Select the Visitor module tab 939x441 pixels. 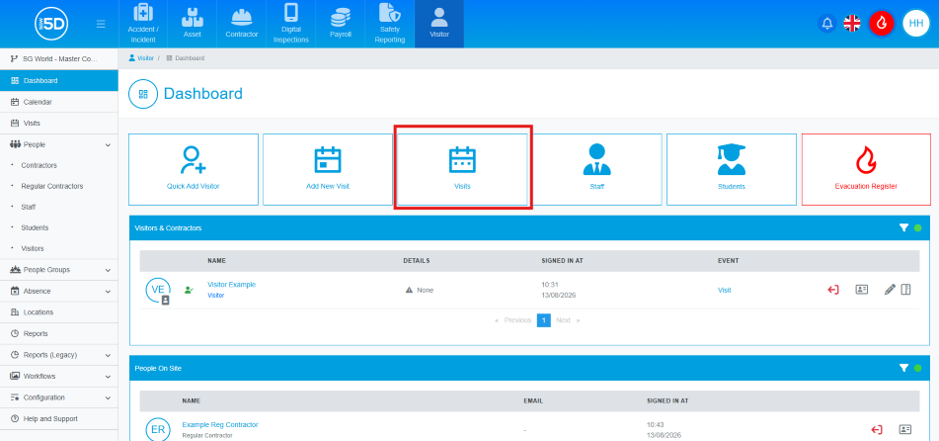click(439, 24)
